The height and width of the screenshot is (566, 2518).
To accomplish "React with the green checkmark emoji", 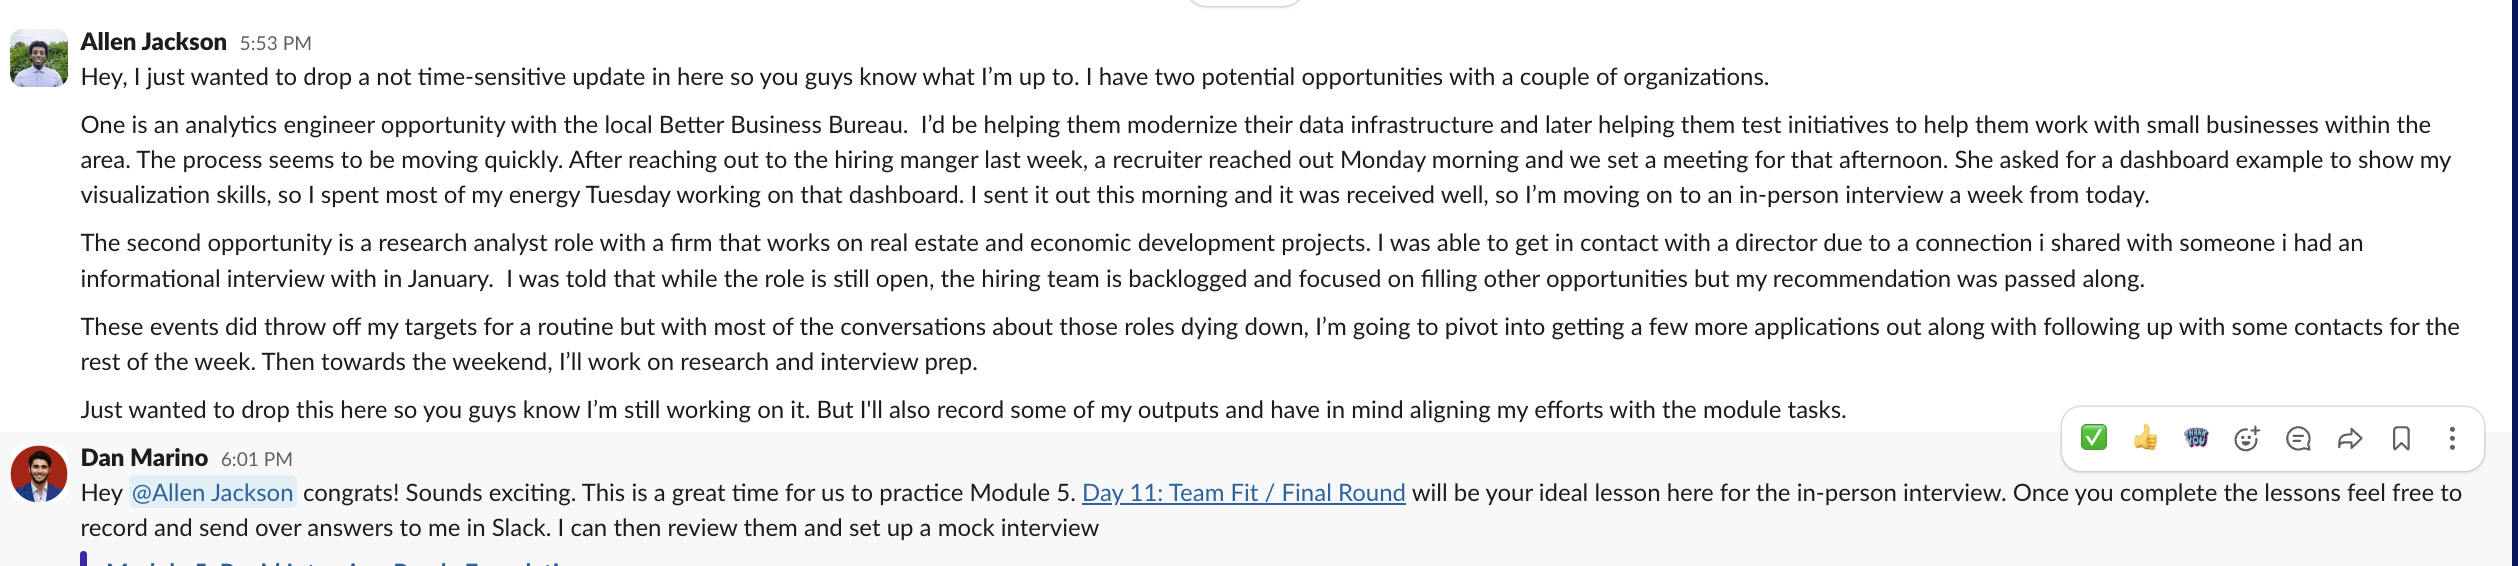I will pyautogui.click(x=2093, y=438).
